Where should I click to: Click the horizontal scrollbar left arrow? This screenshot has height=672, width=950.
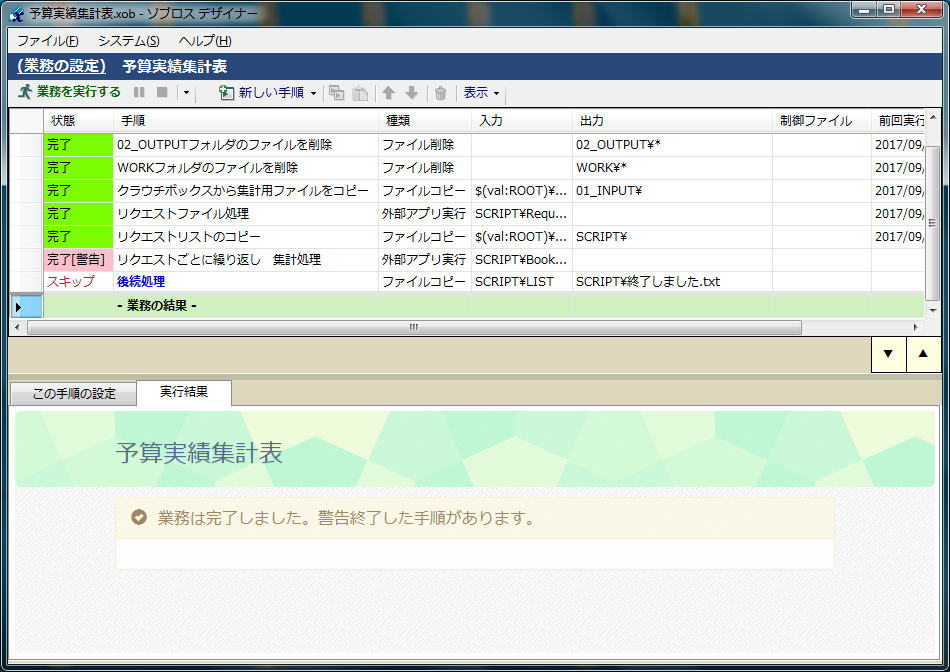coord(17,328)
